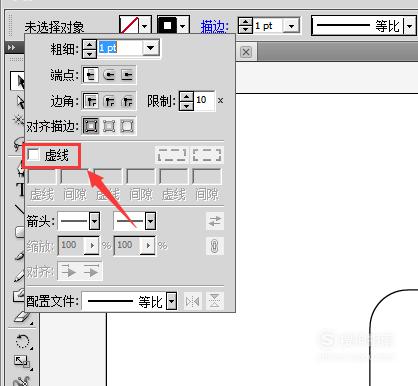This screenshot has width=418, height=386.
Task: Open the fill swatch dropdown arrow
Action: 144,26
